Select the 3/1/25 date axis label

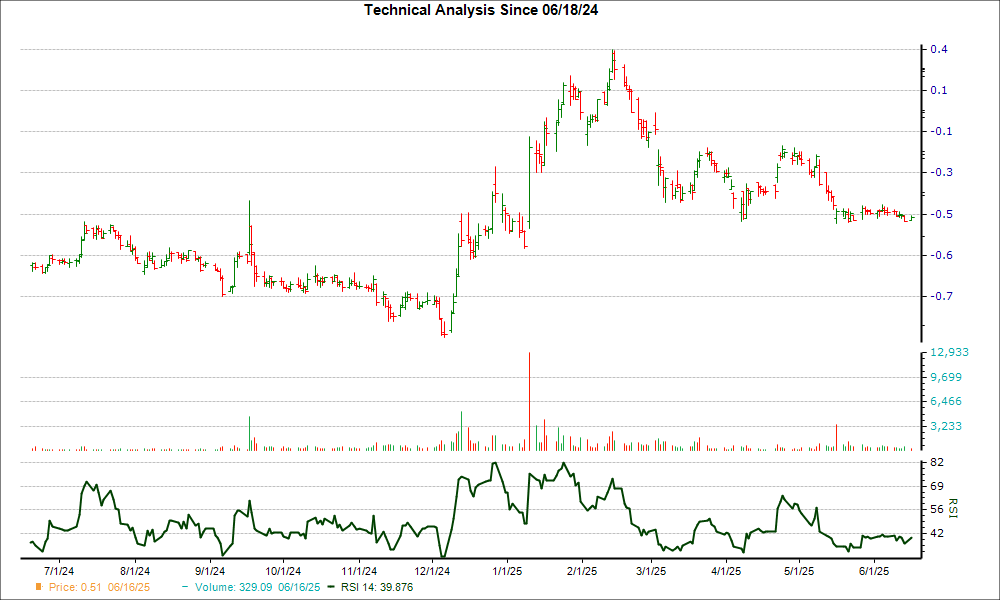[651, 571]
